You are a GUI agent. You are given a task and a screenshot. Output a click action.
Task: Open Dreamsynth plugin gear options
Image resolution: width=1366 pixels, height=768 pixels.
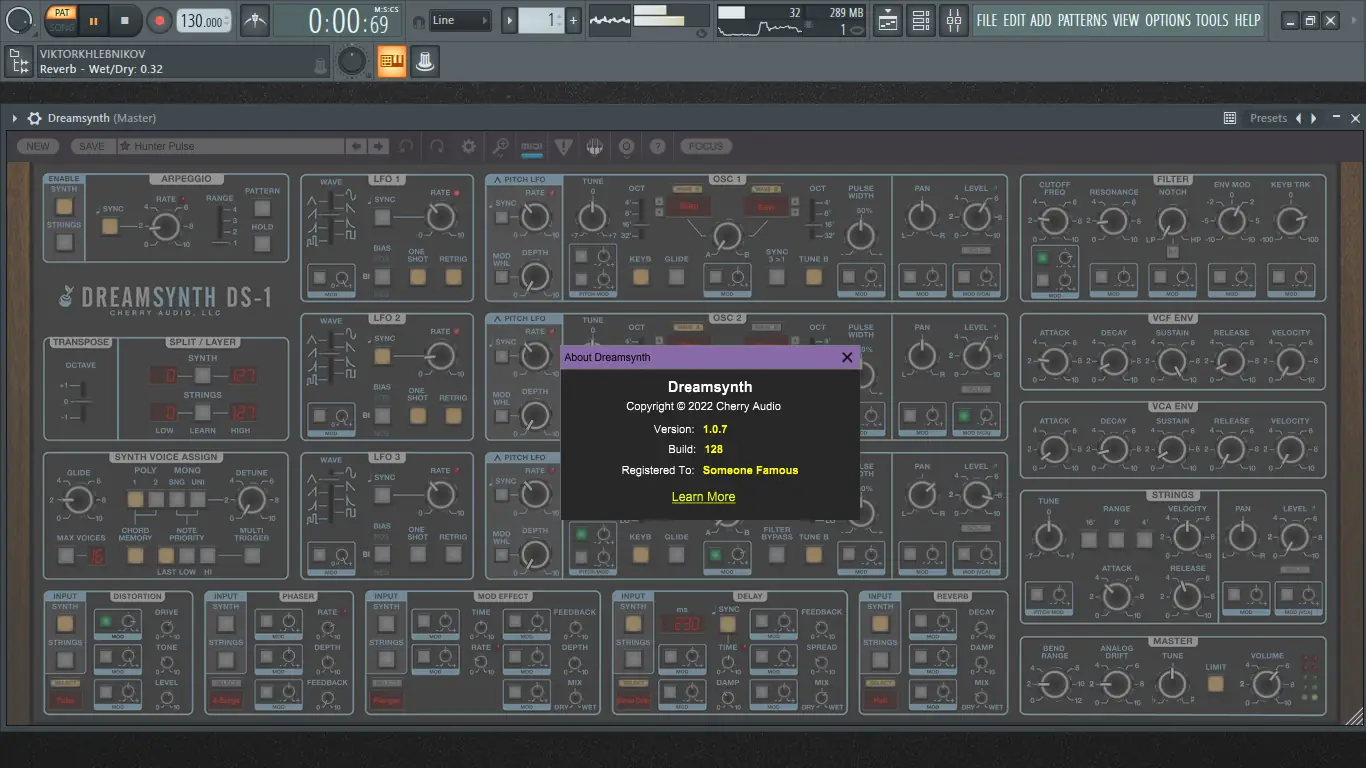click(x=34, y=118)
